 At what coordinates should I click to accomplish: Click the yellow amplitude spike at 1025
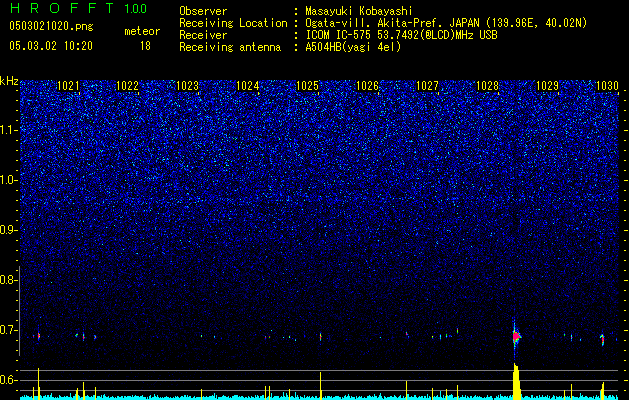pyautogui.click(x=321, y=386)
